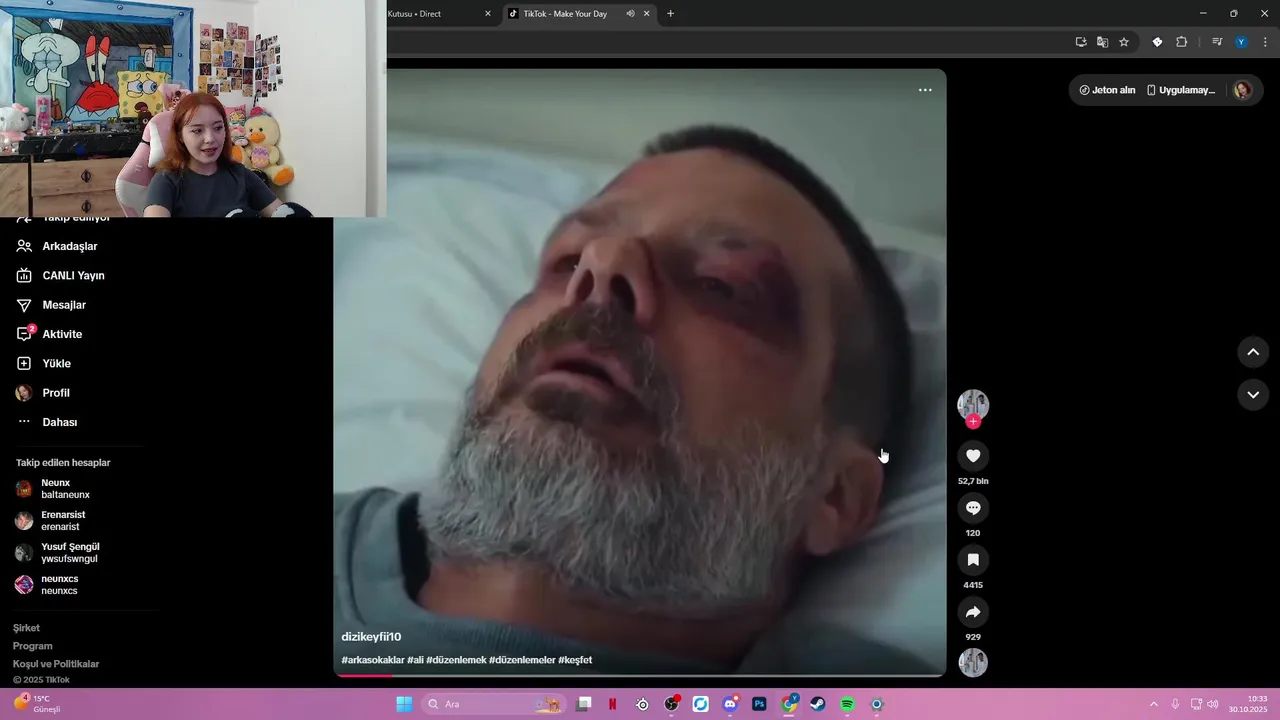
Task: Click the #keşfet hashtag
Action: click(x=575, y=660)
